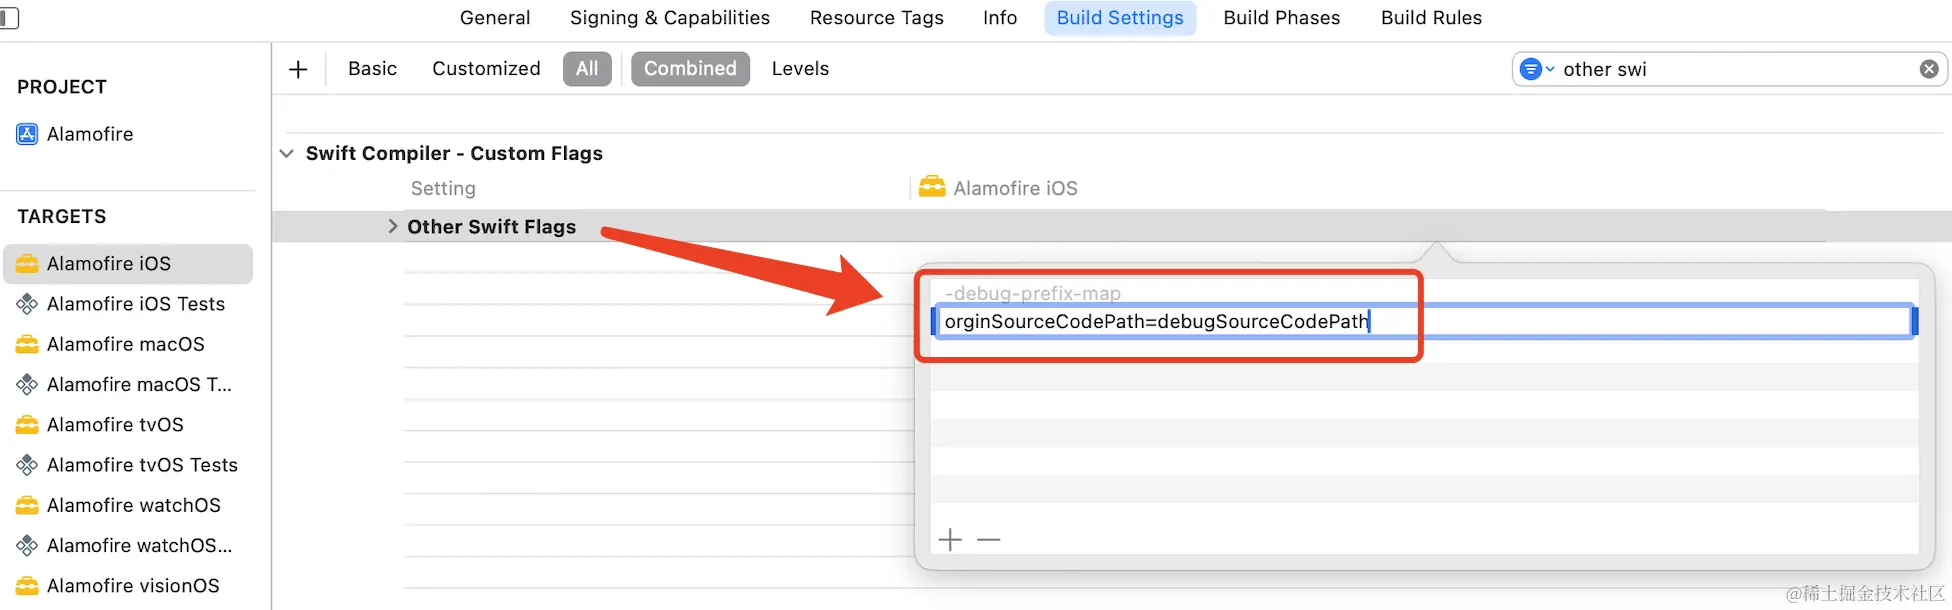This screenshot has height=610, width=1952.
Task: Click the Alamofire macOS toolbox icon
Action: (x=27, y=344)
